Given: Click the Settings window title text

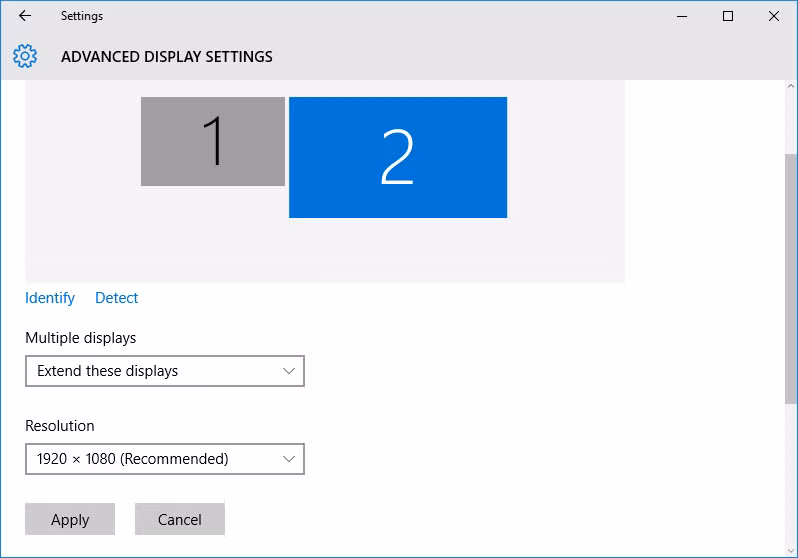Looking at the screenshot, I should pos(81,16).
